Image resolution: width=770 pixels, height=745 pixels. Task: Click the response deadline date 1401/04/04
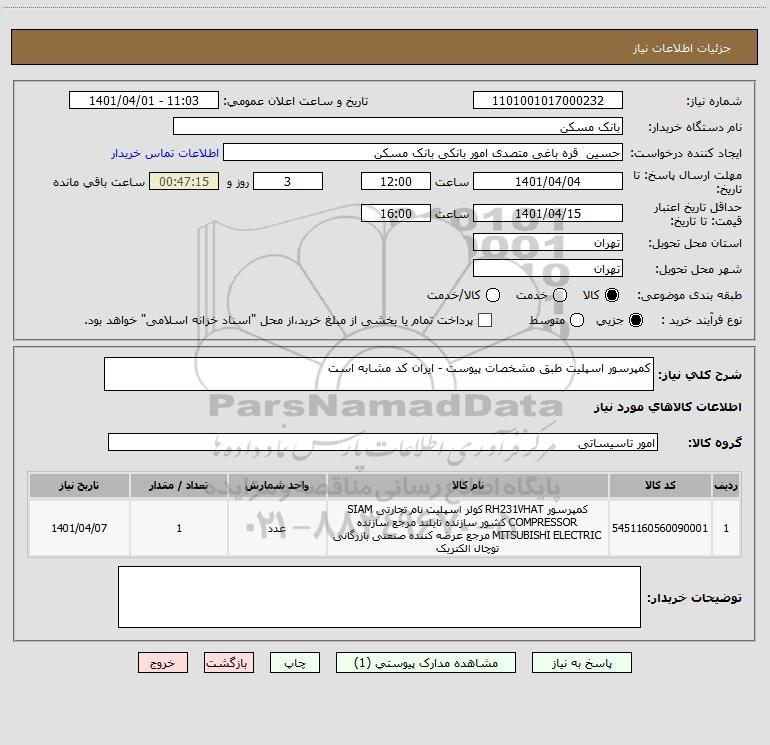point(548,182)
